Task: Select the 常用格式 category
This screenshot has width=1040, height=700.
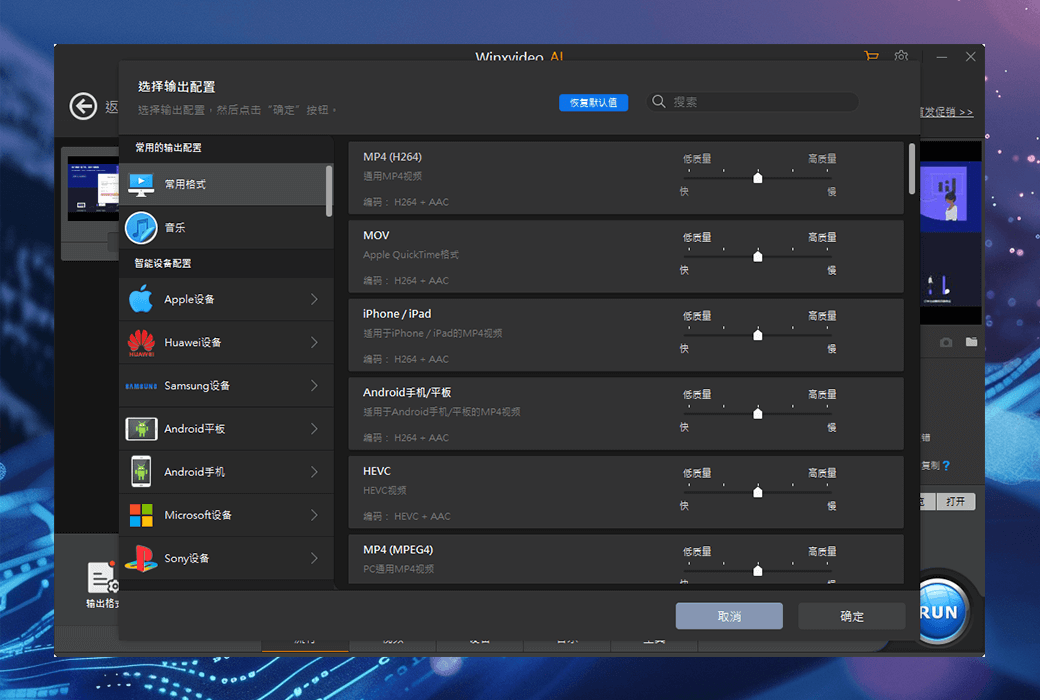Action: click(x=224, y=184)
